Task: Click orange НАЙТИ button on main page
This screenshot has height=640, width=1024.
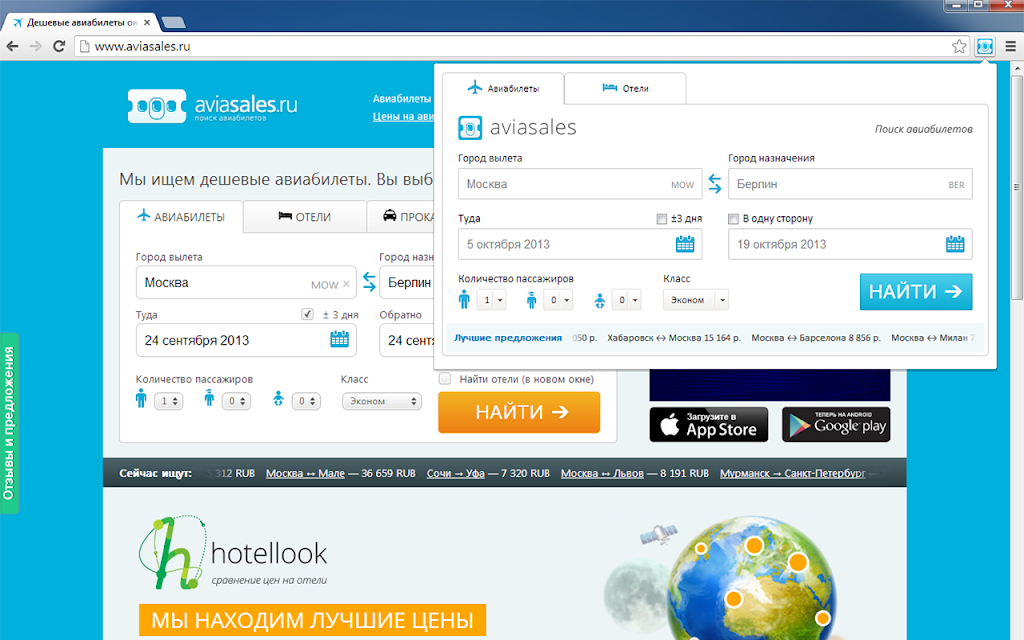Action: [519, 412]
